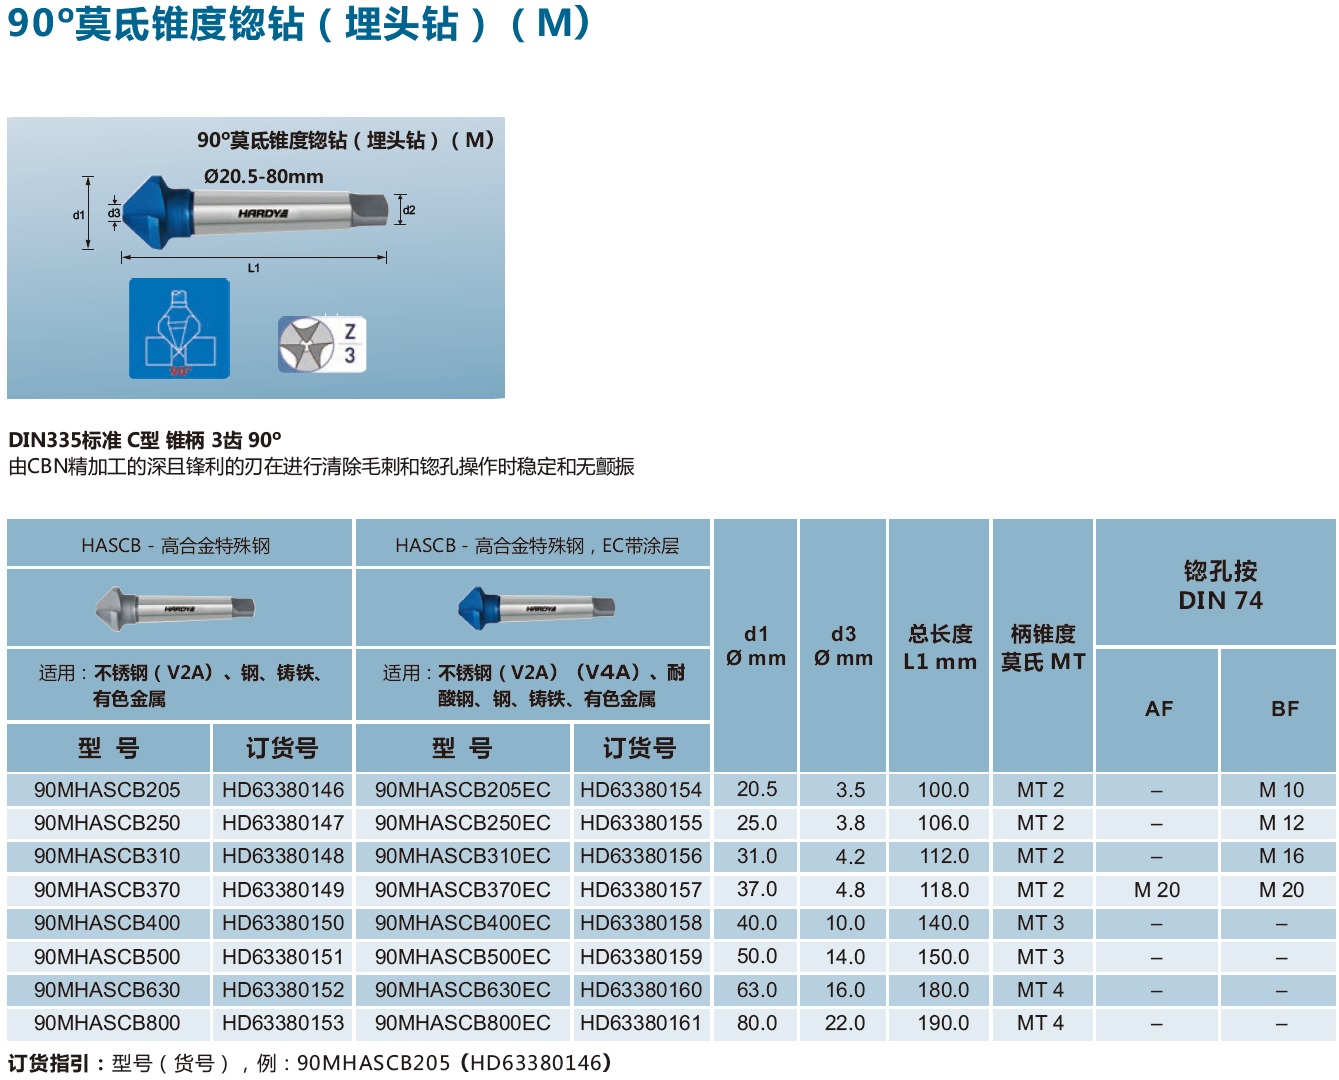Select model cell 90MHASCB205
This screenshot has width=1339, height=1080.
(x=107, y=790)
